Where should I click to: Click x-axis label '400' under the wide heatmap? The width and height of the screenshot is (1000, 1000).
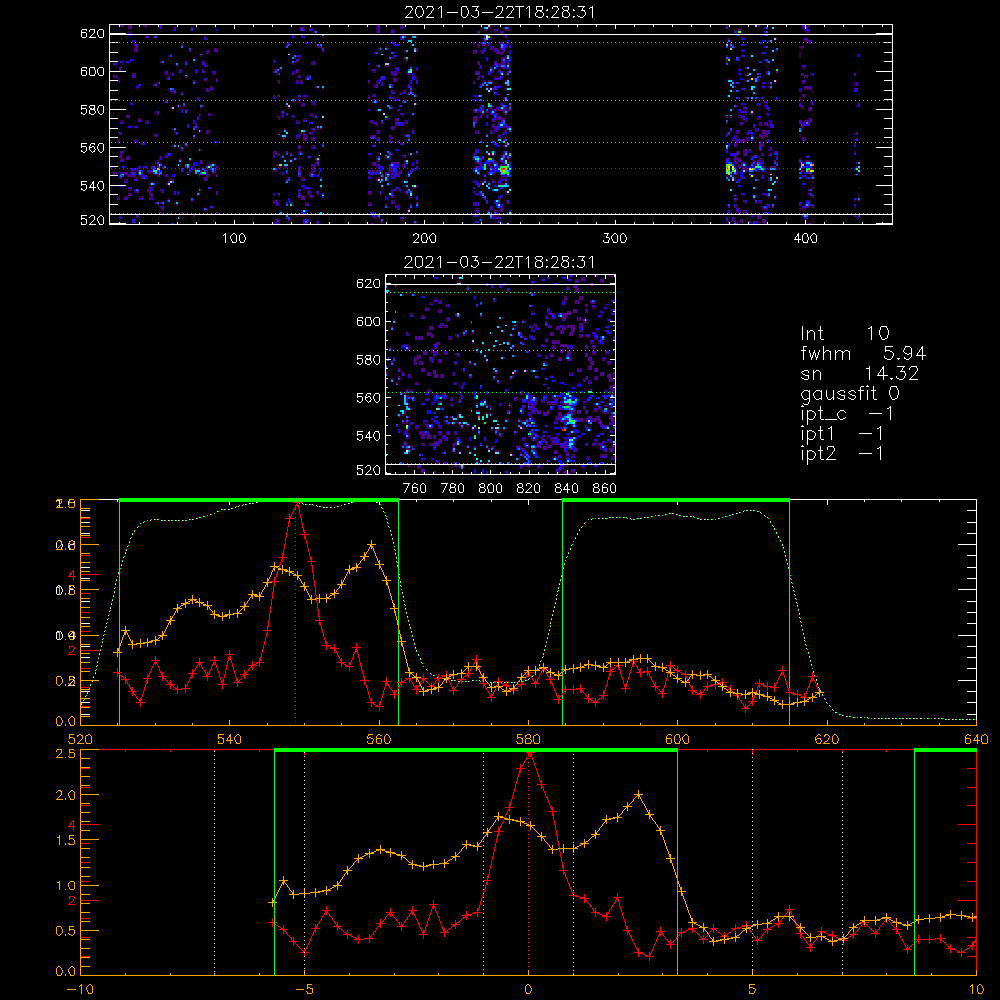click(805, 239)
